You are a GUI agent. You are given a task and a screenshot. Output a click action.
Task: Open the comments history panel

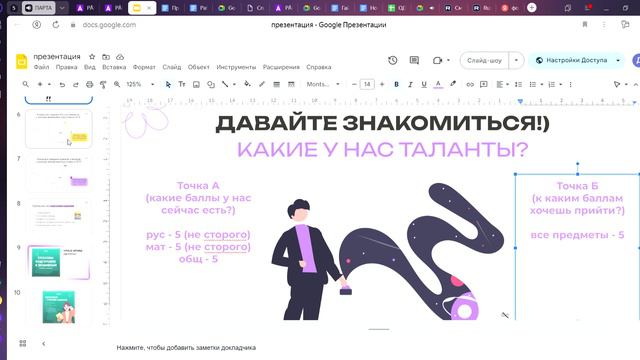click(x=414, y=60)
